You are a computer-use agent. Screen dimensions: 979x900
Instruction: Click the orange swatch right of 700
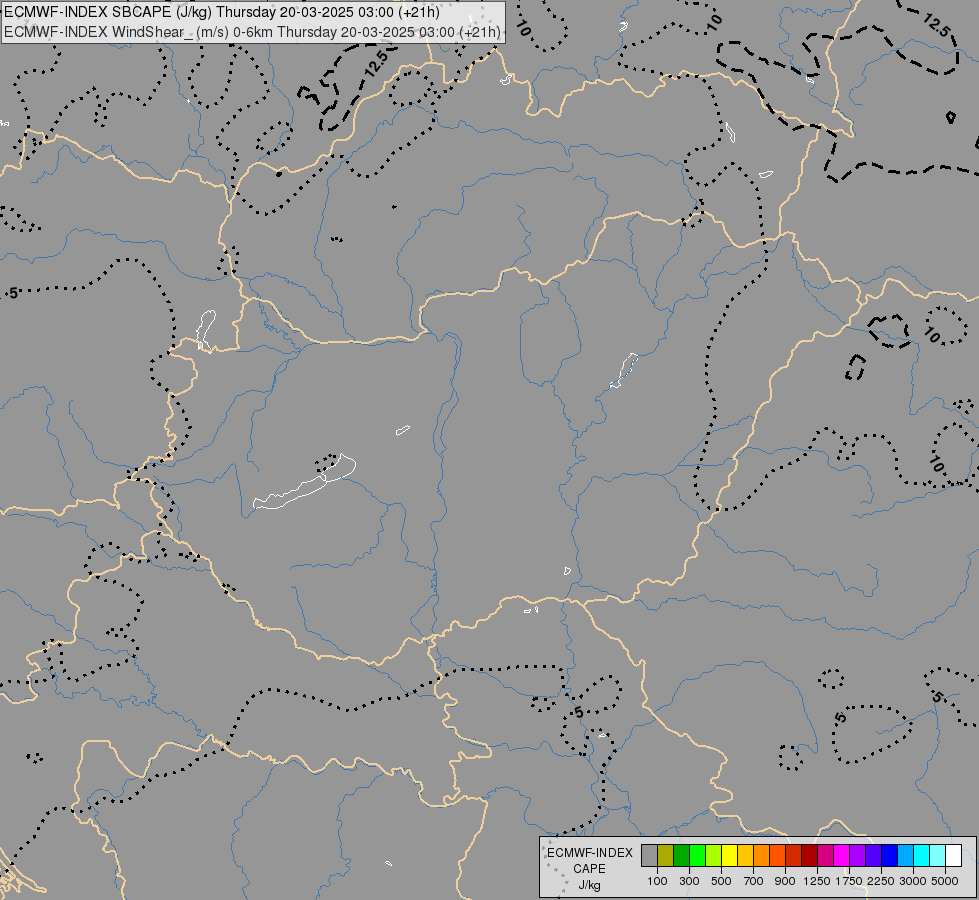(762, 855)
